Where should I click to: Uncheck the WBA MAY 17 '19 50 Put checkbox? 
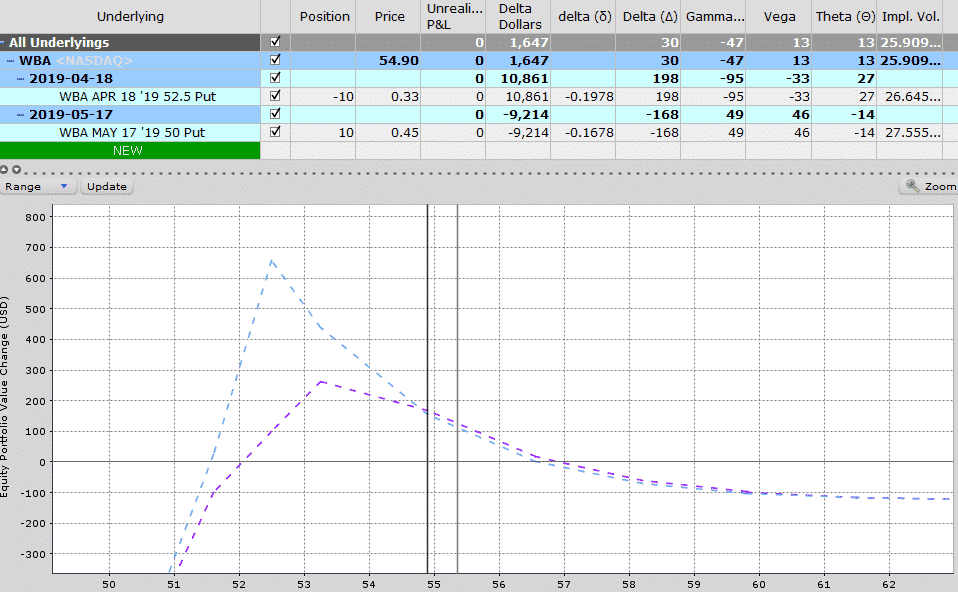[275, 132]
